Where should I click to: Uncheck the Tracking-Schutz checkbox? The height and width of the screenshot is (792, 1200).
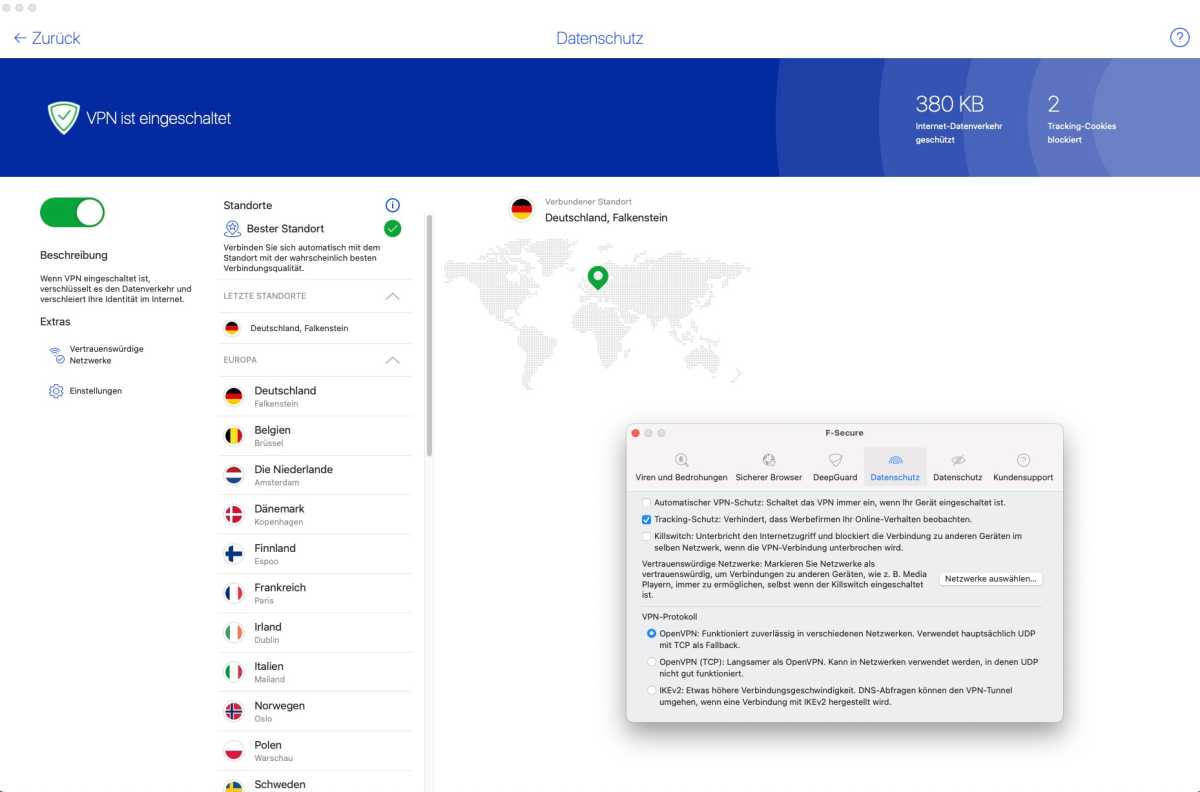pos(647,520)
